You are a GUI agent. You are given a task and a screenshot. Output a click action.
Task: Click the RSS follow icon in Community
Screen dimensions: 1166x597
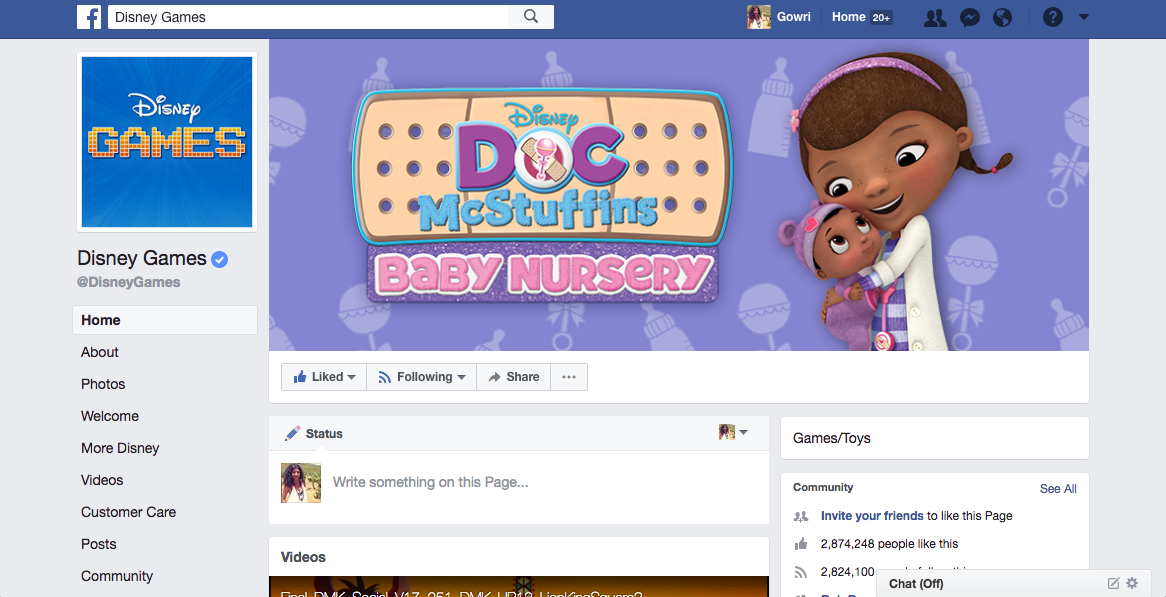coord(801,572)
